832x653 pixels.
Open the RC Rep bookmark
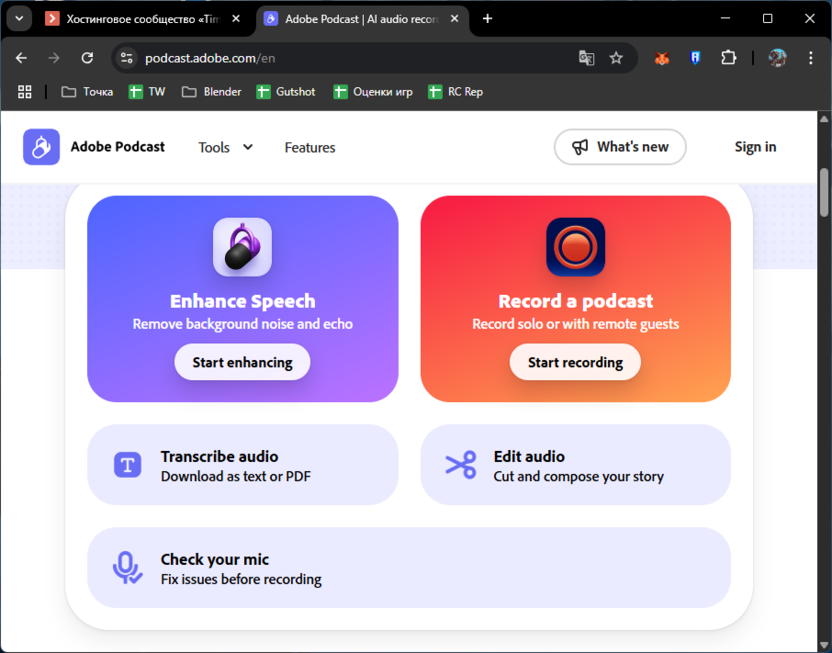pos(456,92)
